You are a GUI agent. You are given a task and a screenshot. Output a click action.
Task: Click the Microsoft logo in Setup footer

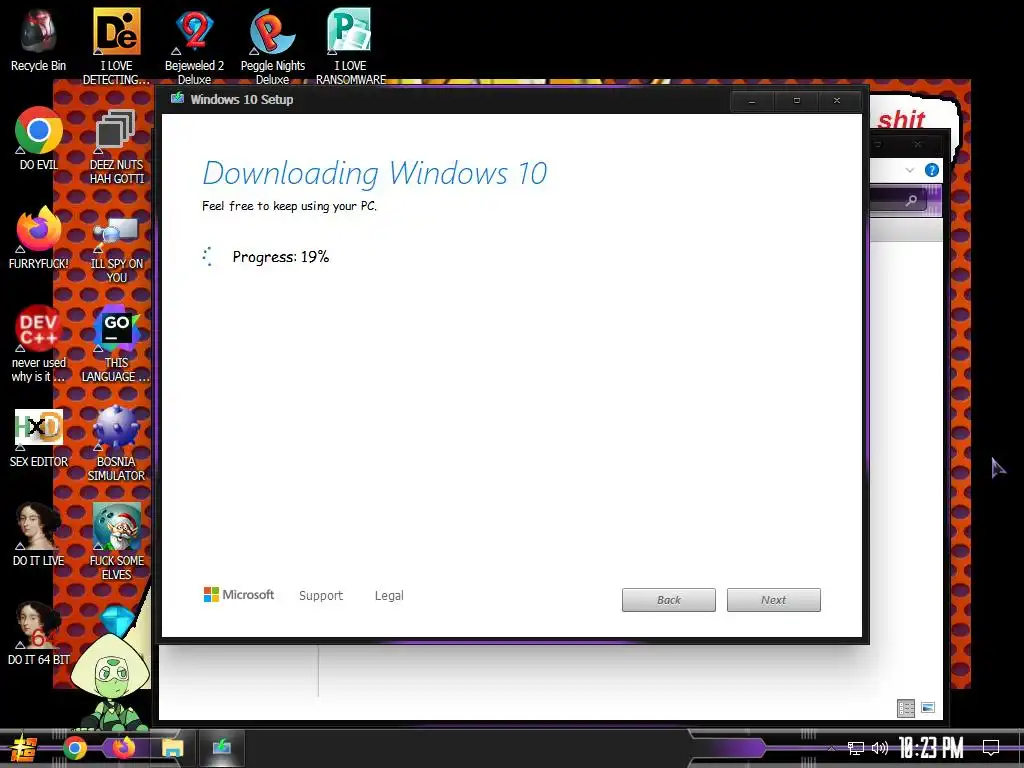(239, 595)
